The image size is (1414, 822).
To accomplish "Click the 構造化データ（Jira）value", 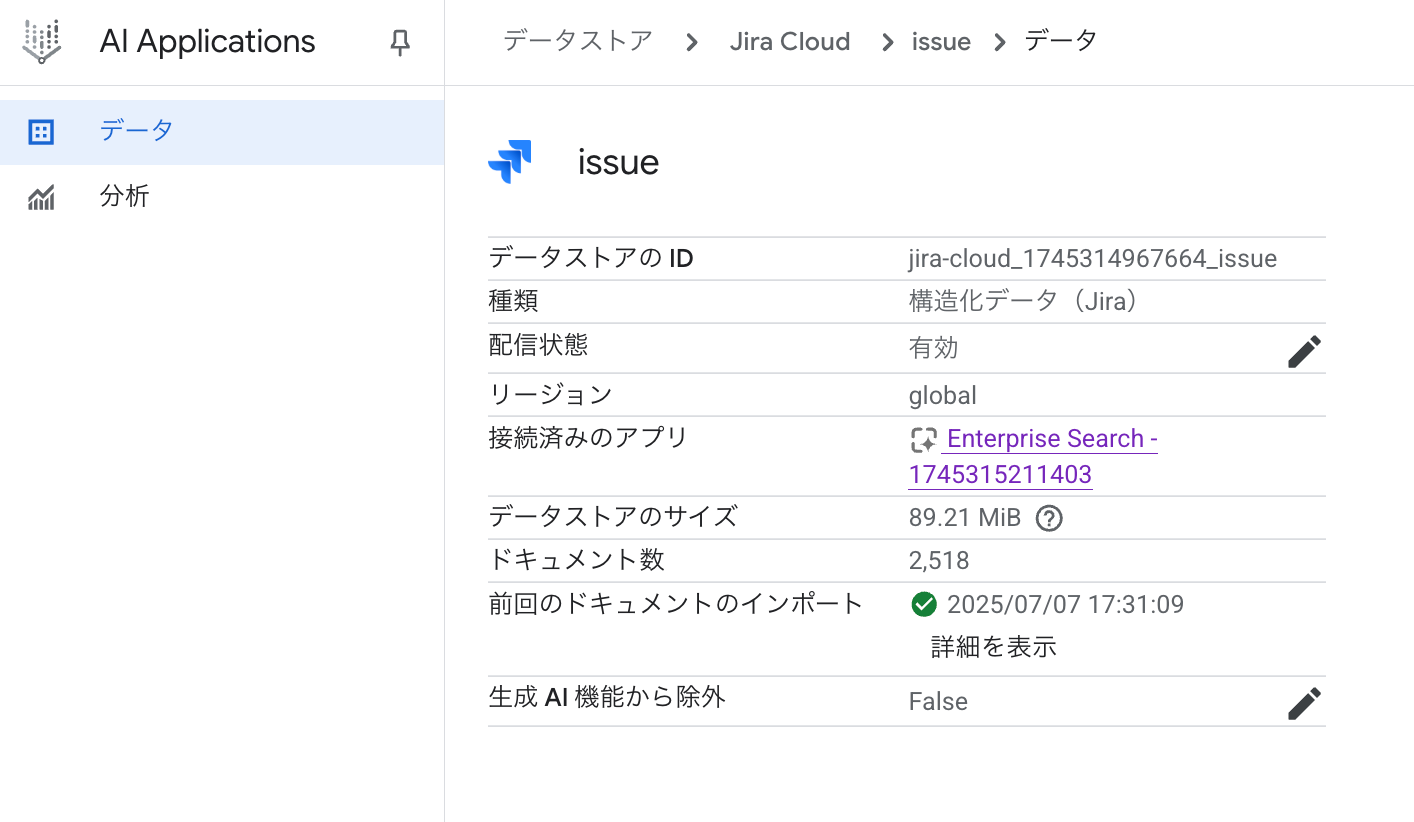I will 1024,302.
